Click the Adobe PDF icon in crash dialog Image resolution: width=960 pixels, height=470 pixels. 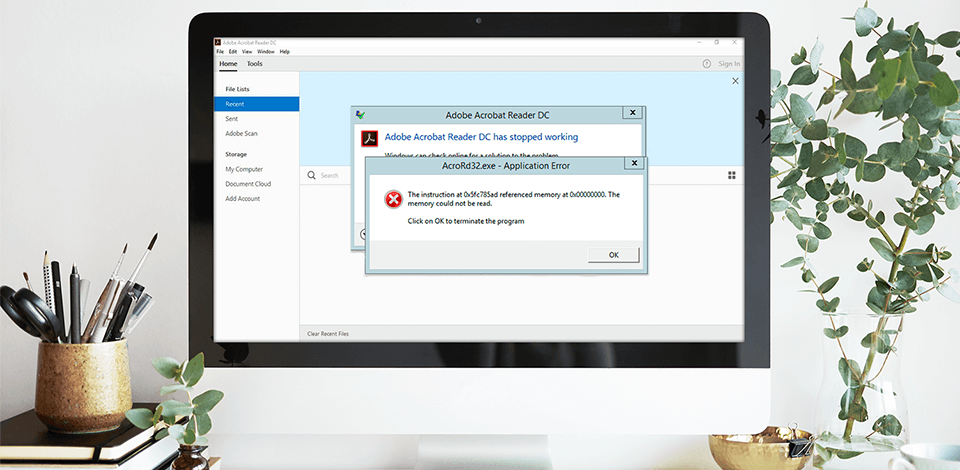(369, 138)
